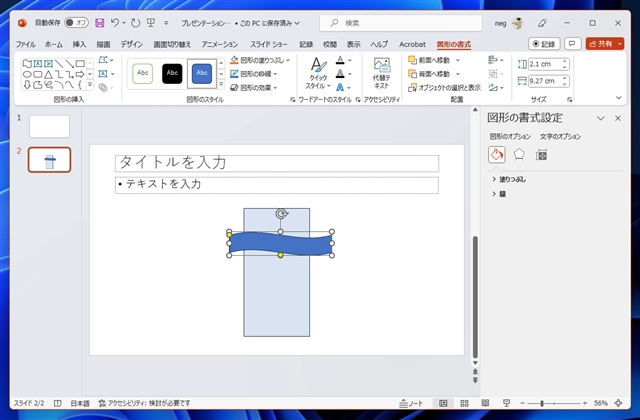640x420 pixels.
Task: Focus the 検索 search box
Action: 400,23
